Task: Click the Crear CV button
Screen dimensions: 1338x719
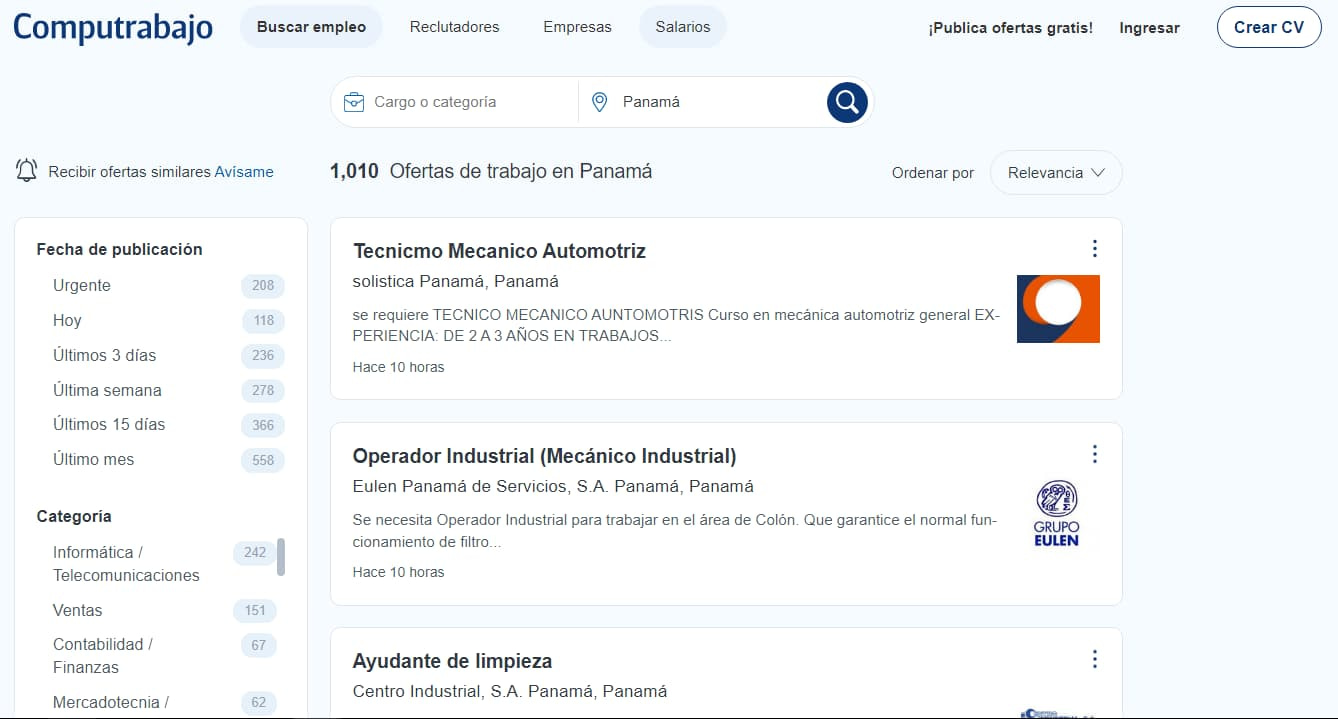Action: click(x=1269, y=27)
